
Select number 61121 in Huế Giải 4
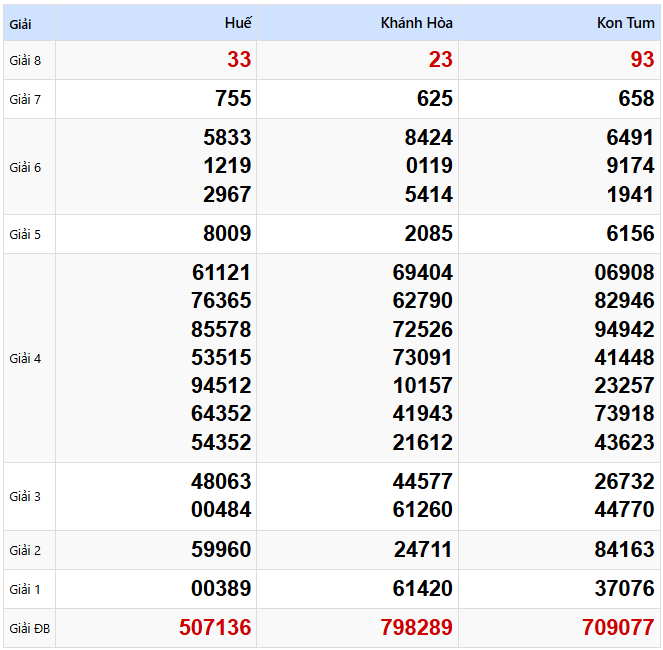coord(221,273)
